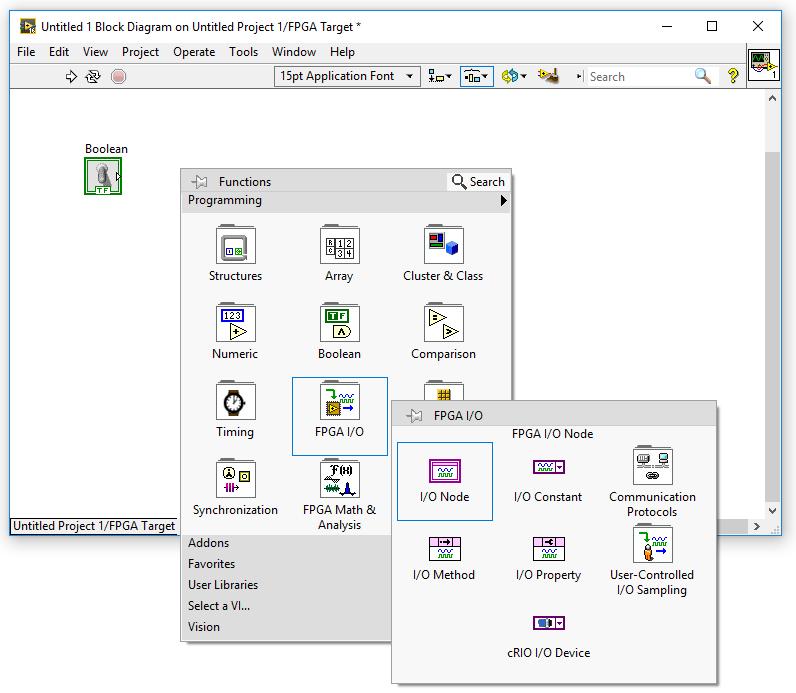Open the Reorder dropdown
This screenshot has width=796, height=693.
click(x=514, y=76)
